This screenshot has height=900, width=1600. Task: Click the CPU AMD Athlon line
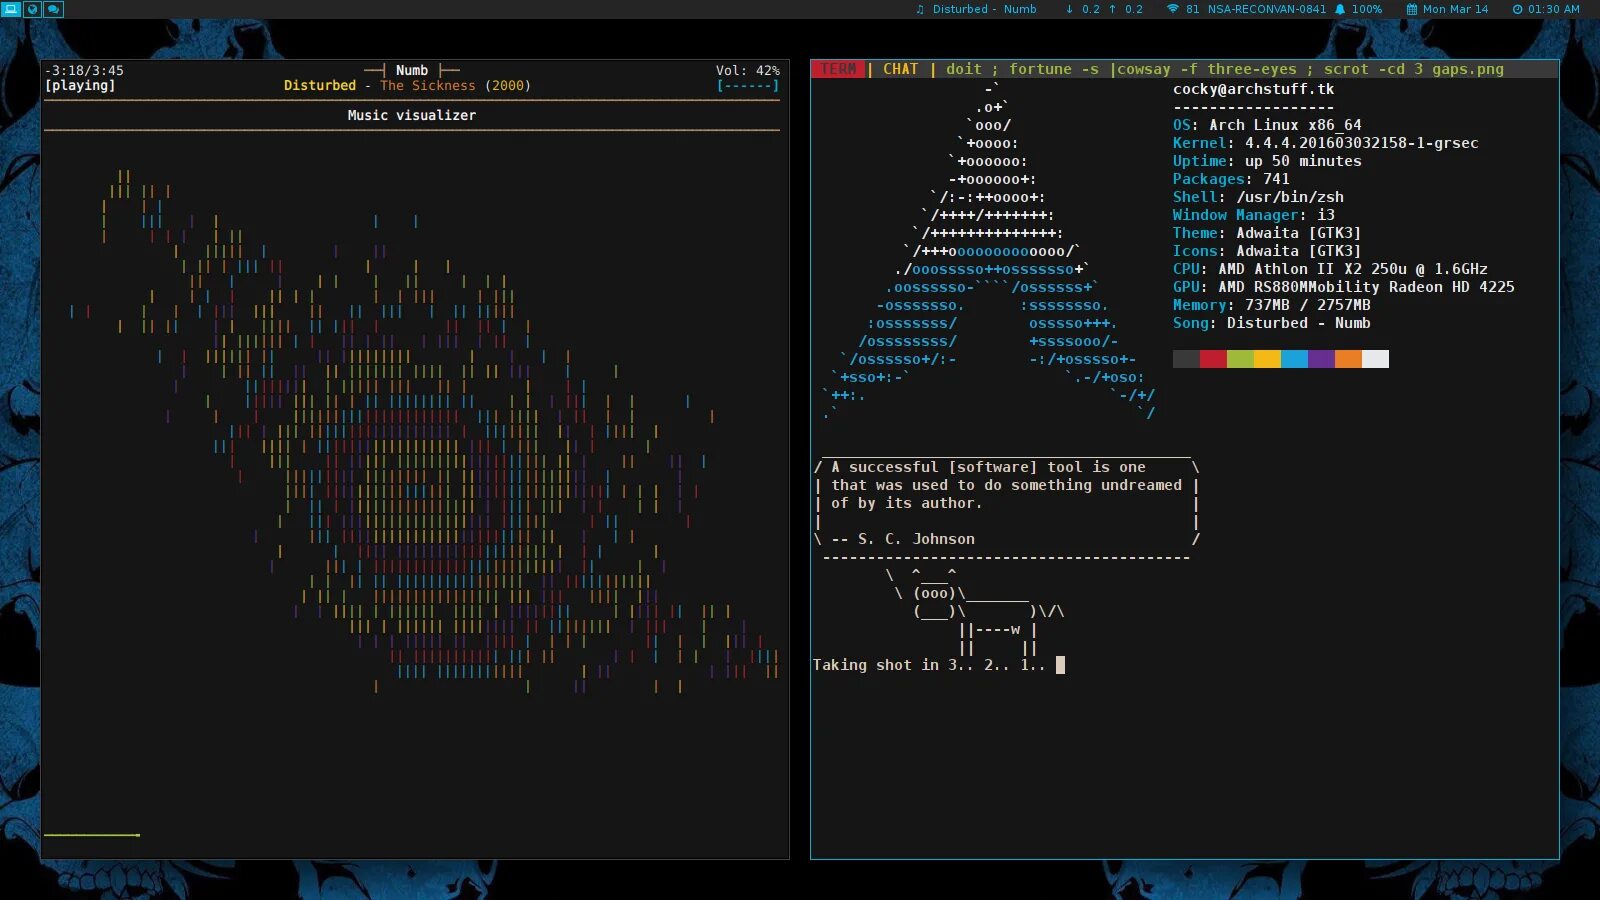[x=1330, y=269]
